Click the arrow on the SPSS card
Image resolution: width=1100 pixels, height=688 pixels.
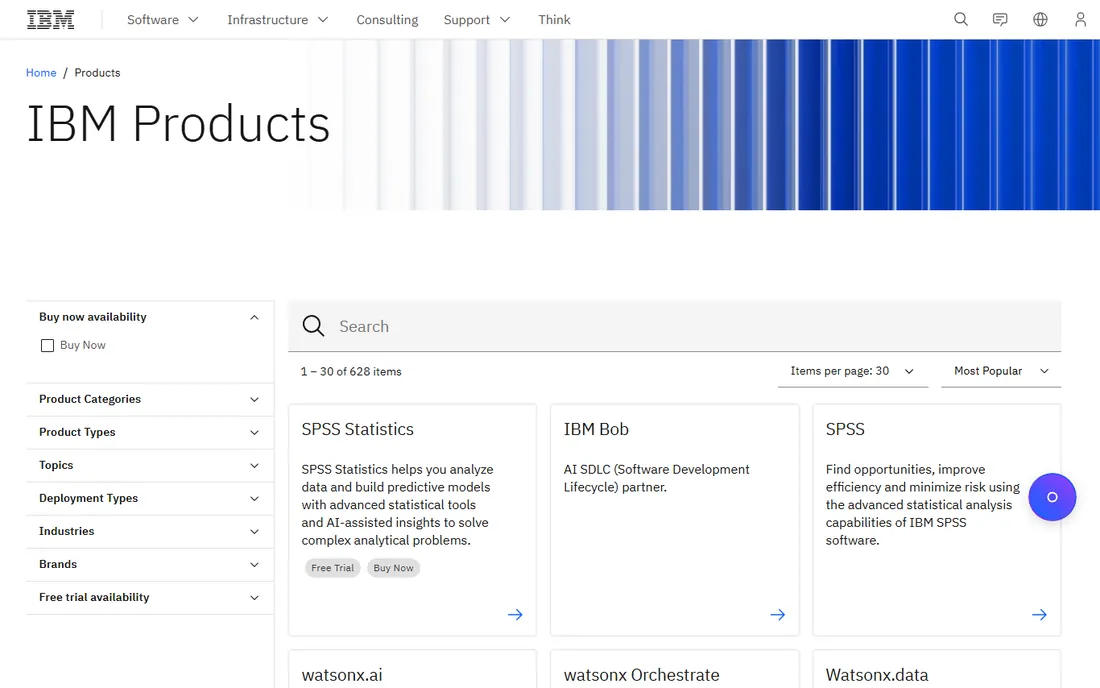tap(1039, 614)
